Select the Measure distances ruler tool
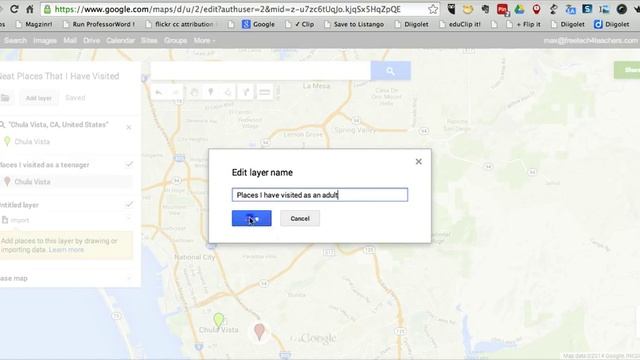This screenshot has width=640, height=360. click(264, 93)
